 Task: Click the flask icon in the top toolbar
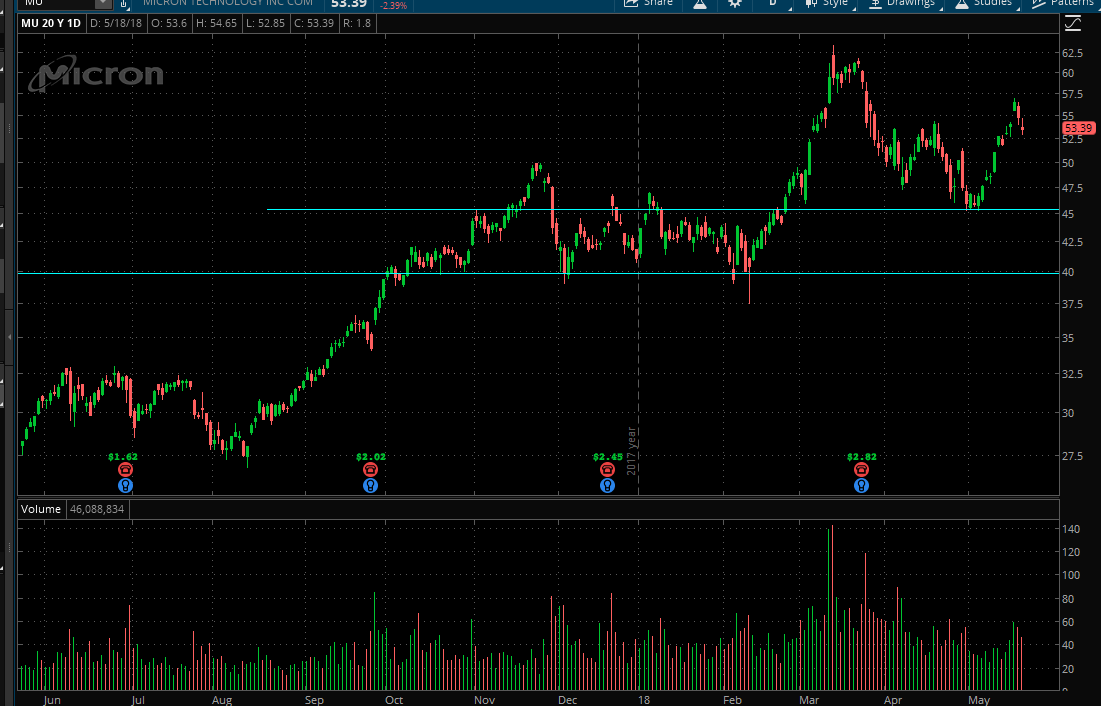pyautogui.click(x=700, y=4)
